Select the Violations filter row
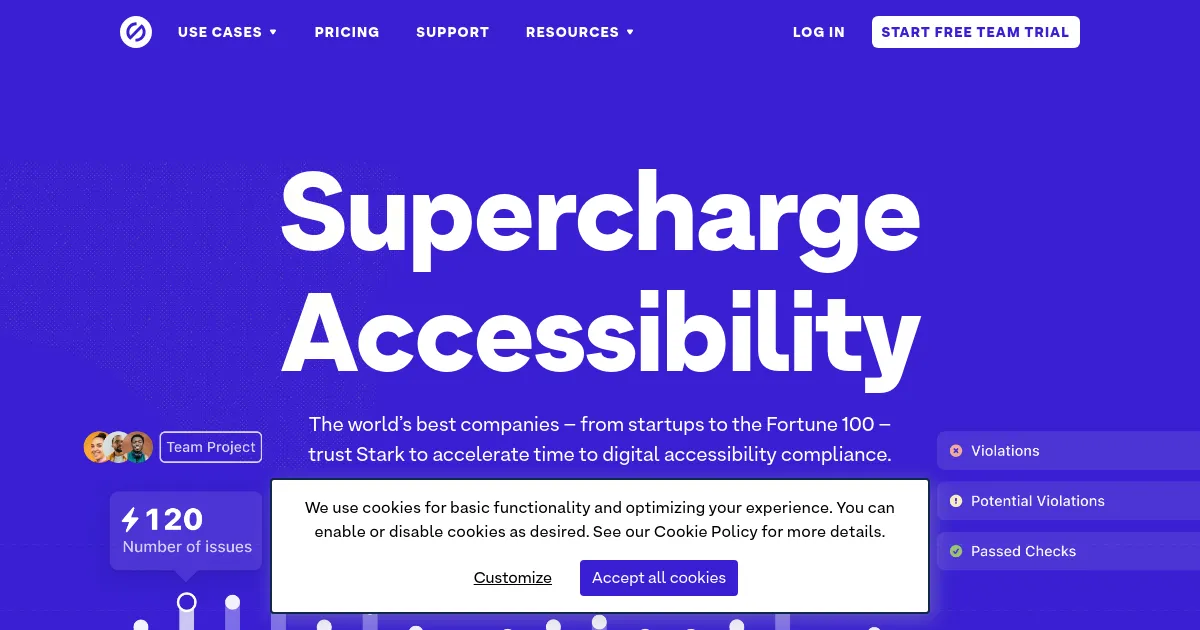This screenshot has height=630, width=1200. pos(1067,451)
